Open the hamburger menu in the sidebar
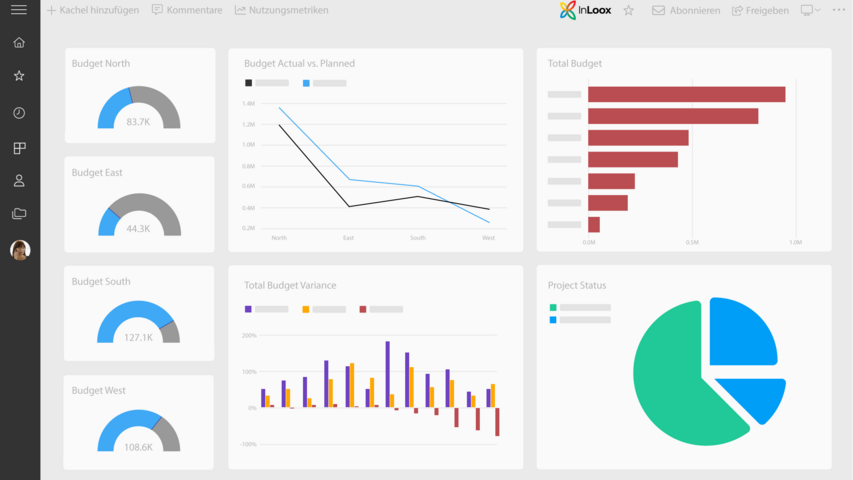This screenshot has width=853, height=480. tap(19, 10)
